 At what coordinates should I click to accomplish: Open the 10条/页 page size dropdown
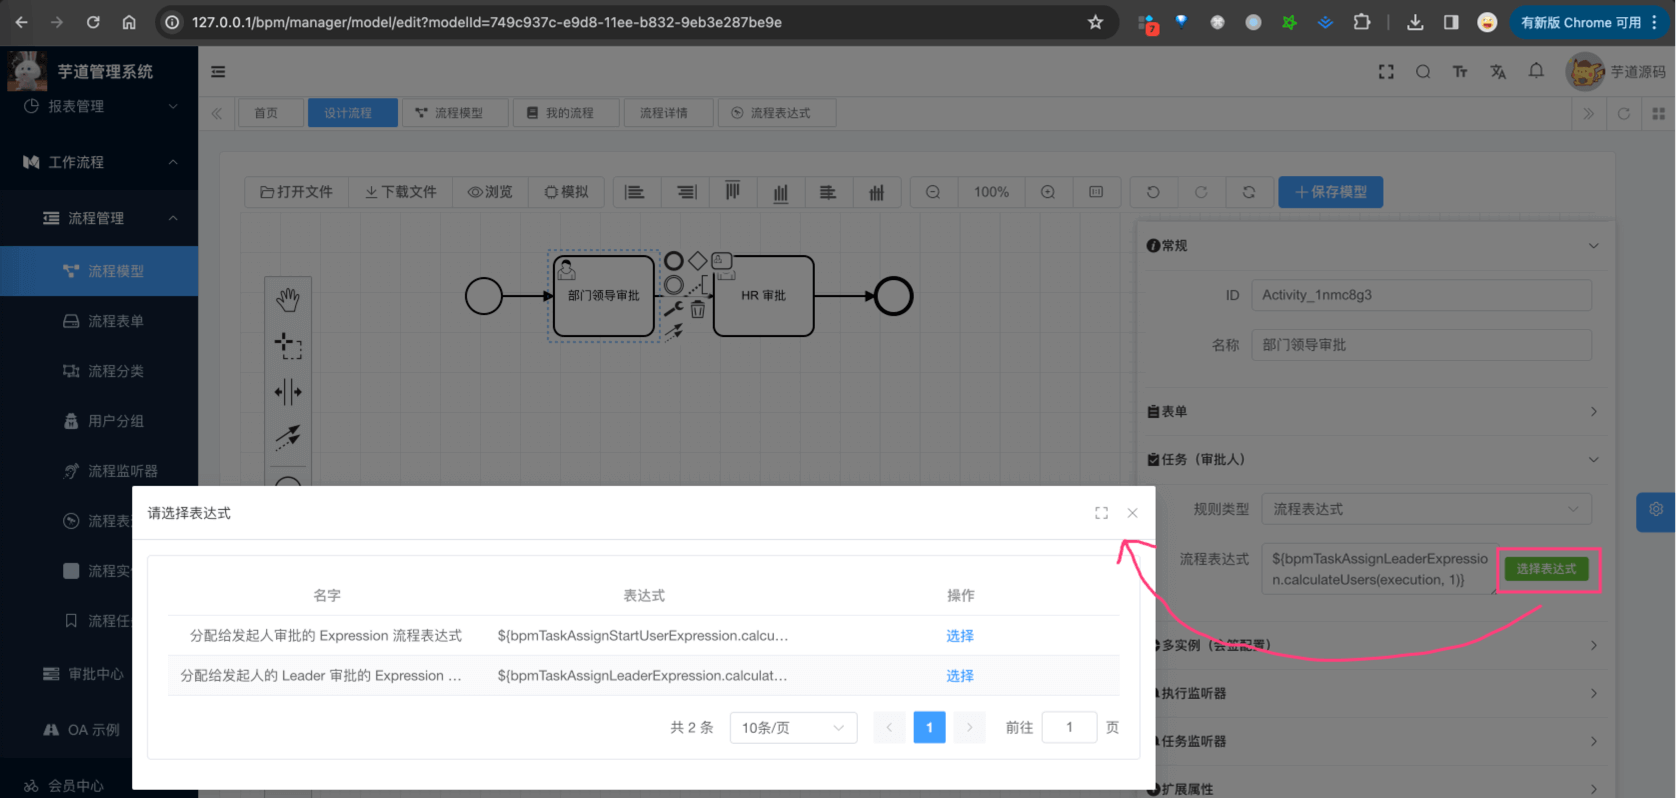(x=793, y=728)
